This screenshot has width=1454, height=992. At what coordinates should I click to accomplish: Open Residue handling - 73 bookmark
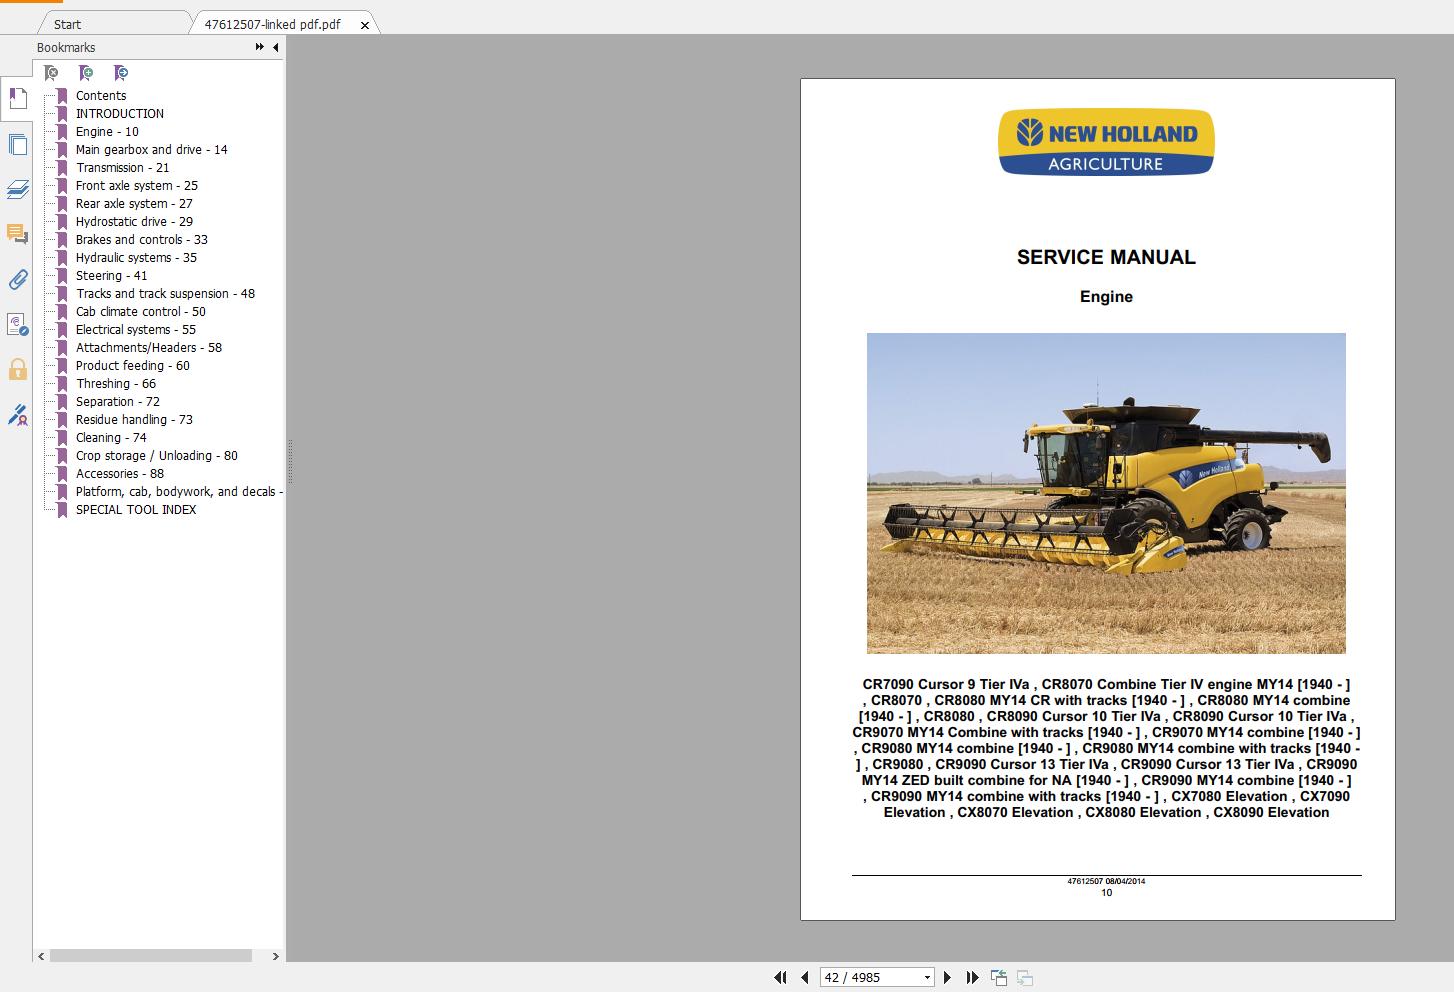[x=134, y=420]
